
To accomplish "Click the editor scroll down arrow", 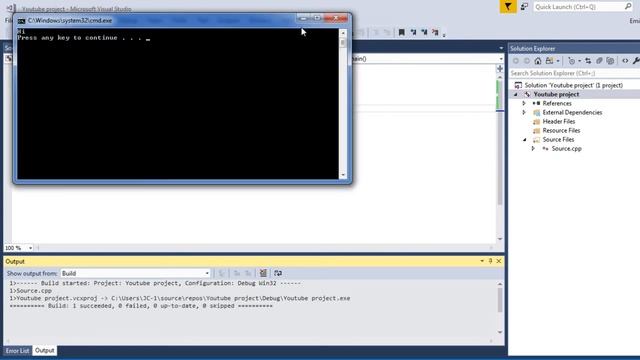I will (500, 239).
